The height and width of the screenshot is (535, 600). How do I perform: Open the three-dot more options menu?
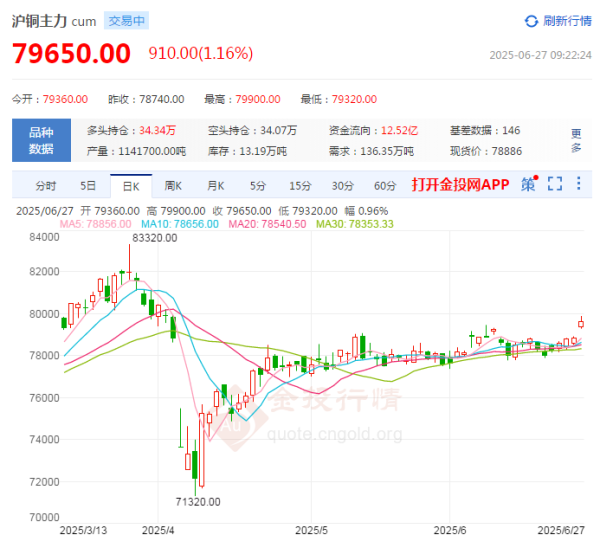point(579,183)
